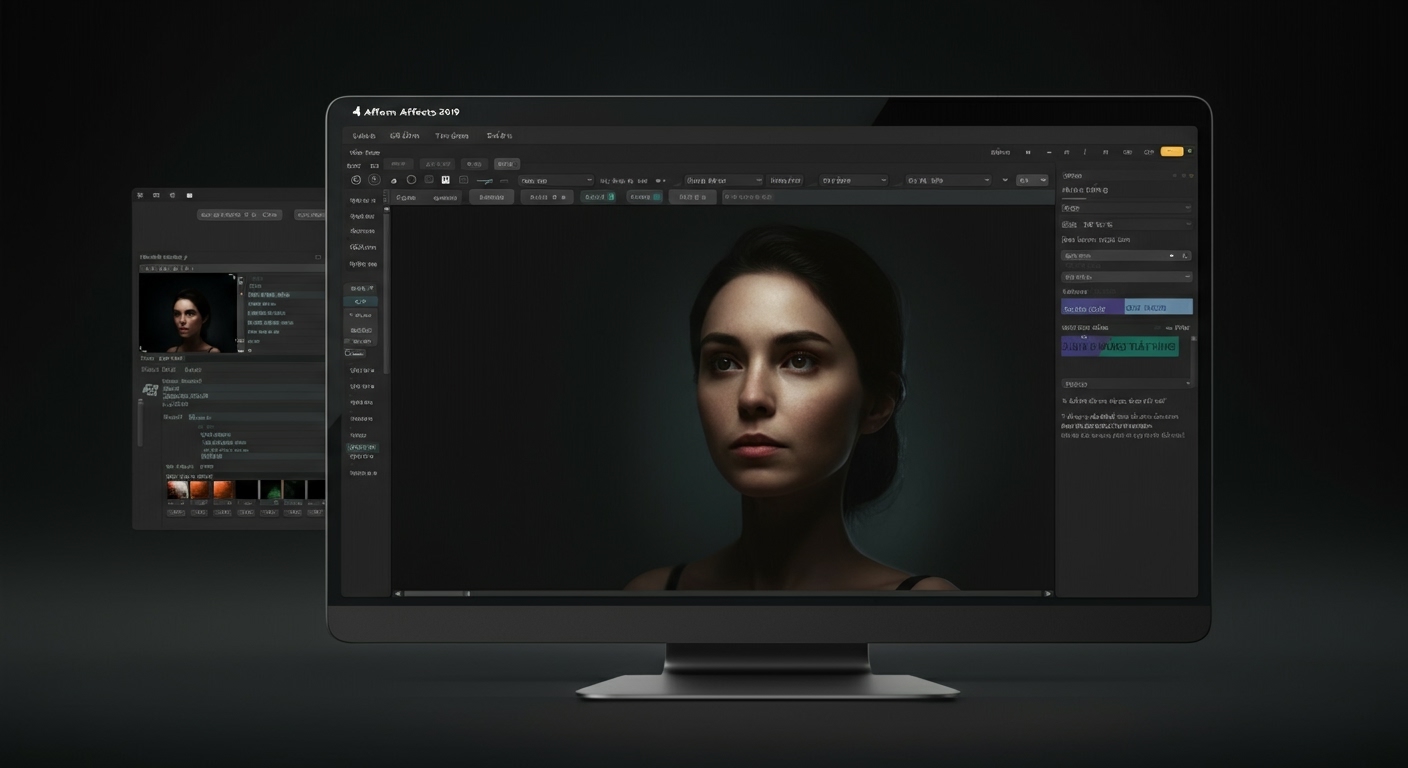Open the first menu in the menu bar

pos(364,135)
